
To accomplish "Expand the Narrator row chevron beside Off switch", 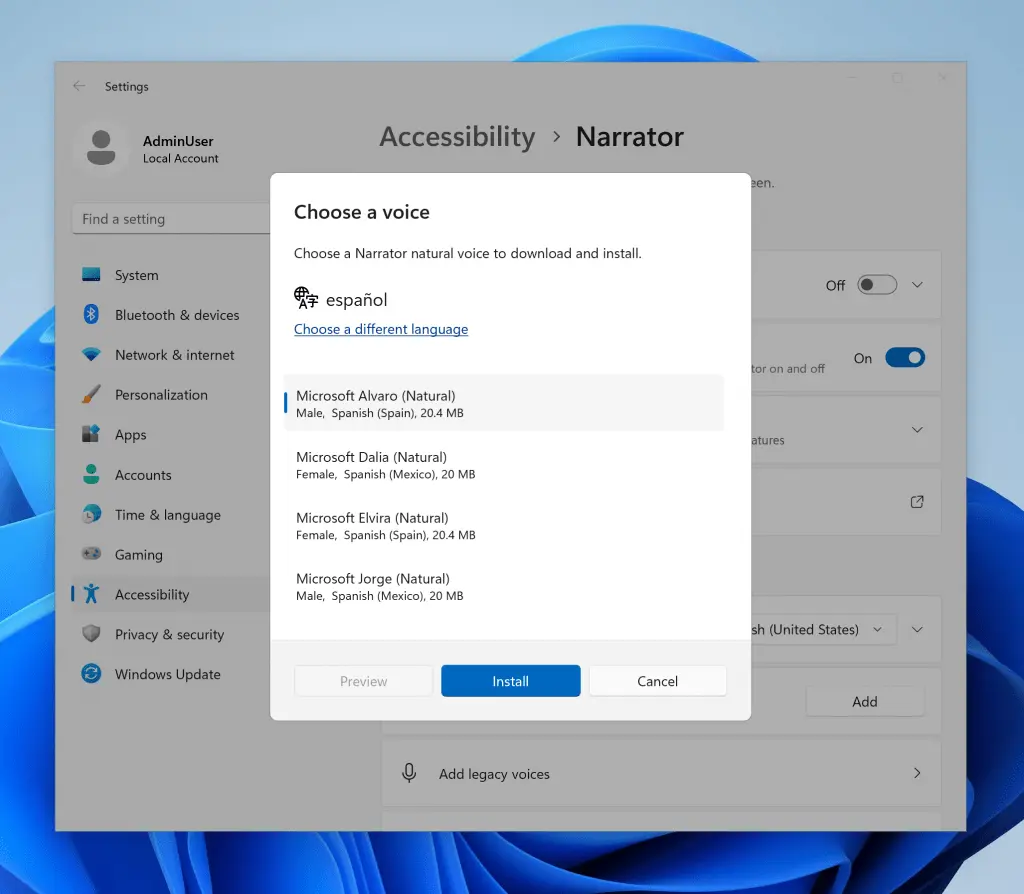I will click(917, 285).
